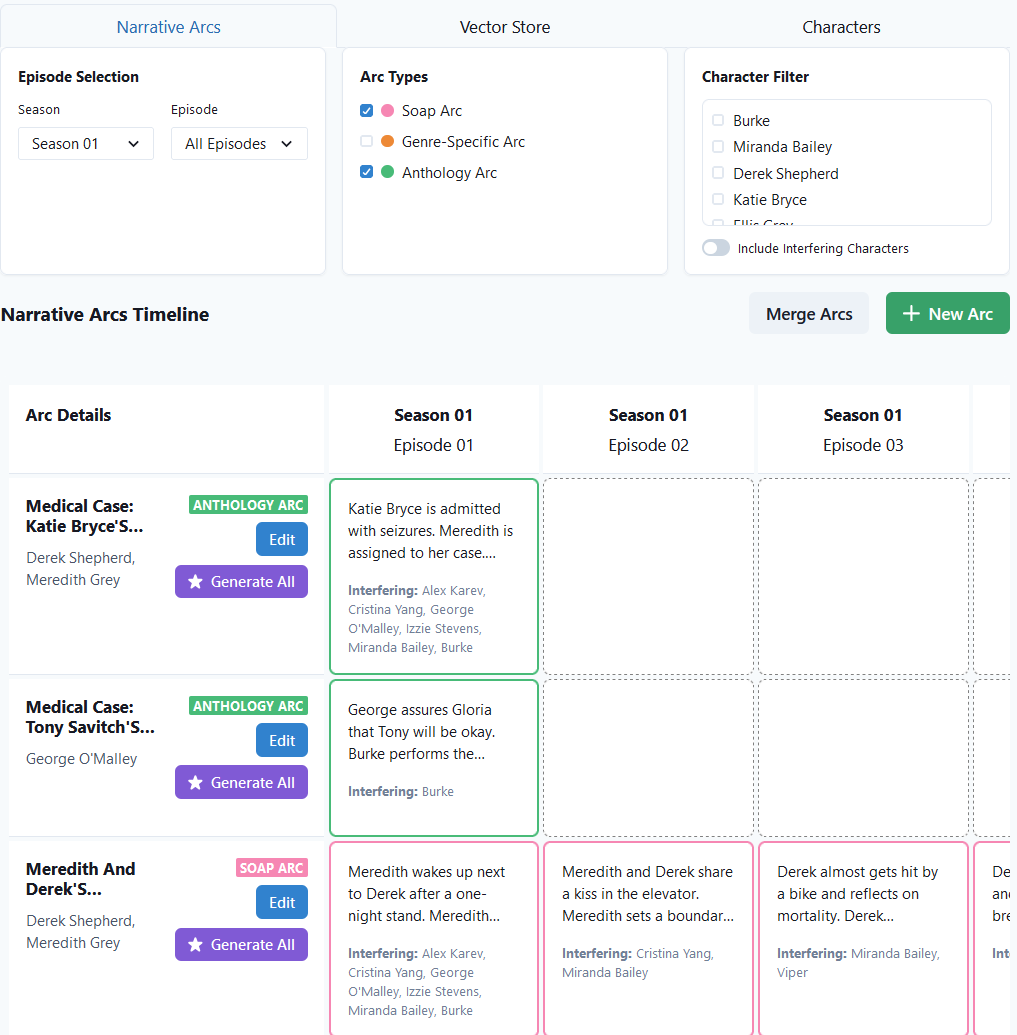Open the All Episodes dropdown
The height and width of the screenshot is (1035, 1017).
point(239,144)
